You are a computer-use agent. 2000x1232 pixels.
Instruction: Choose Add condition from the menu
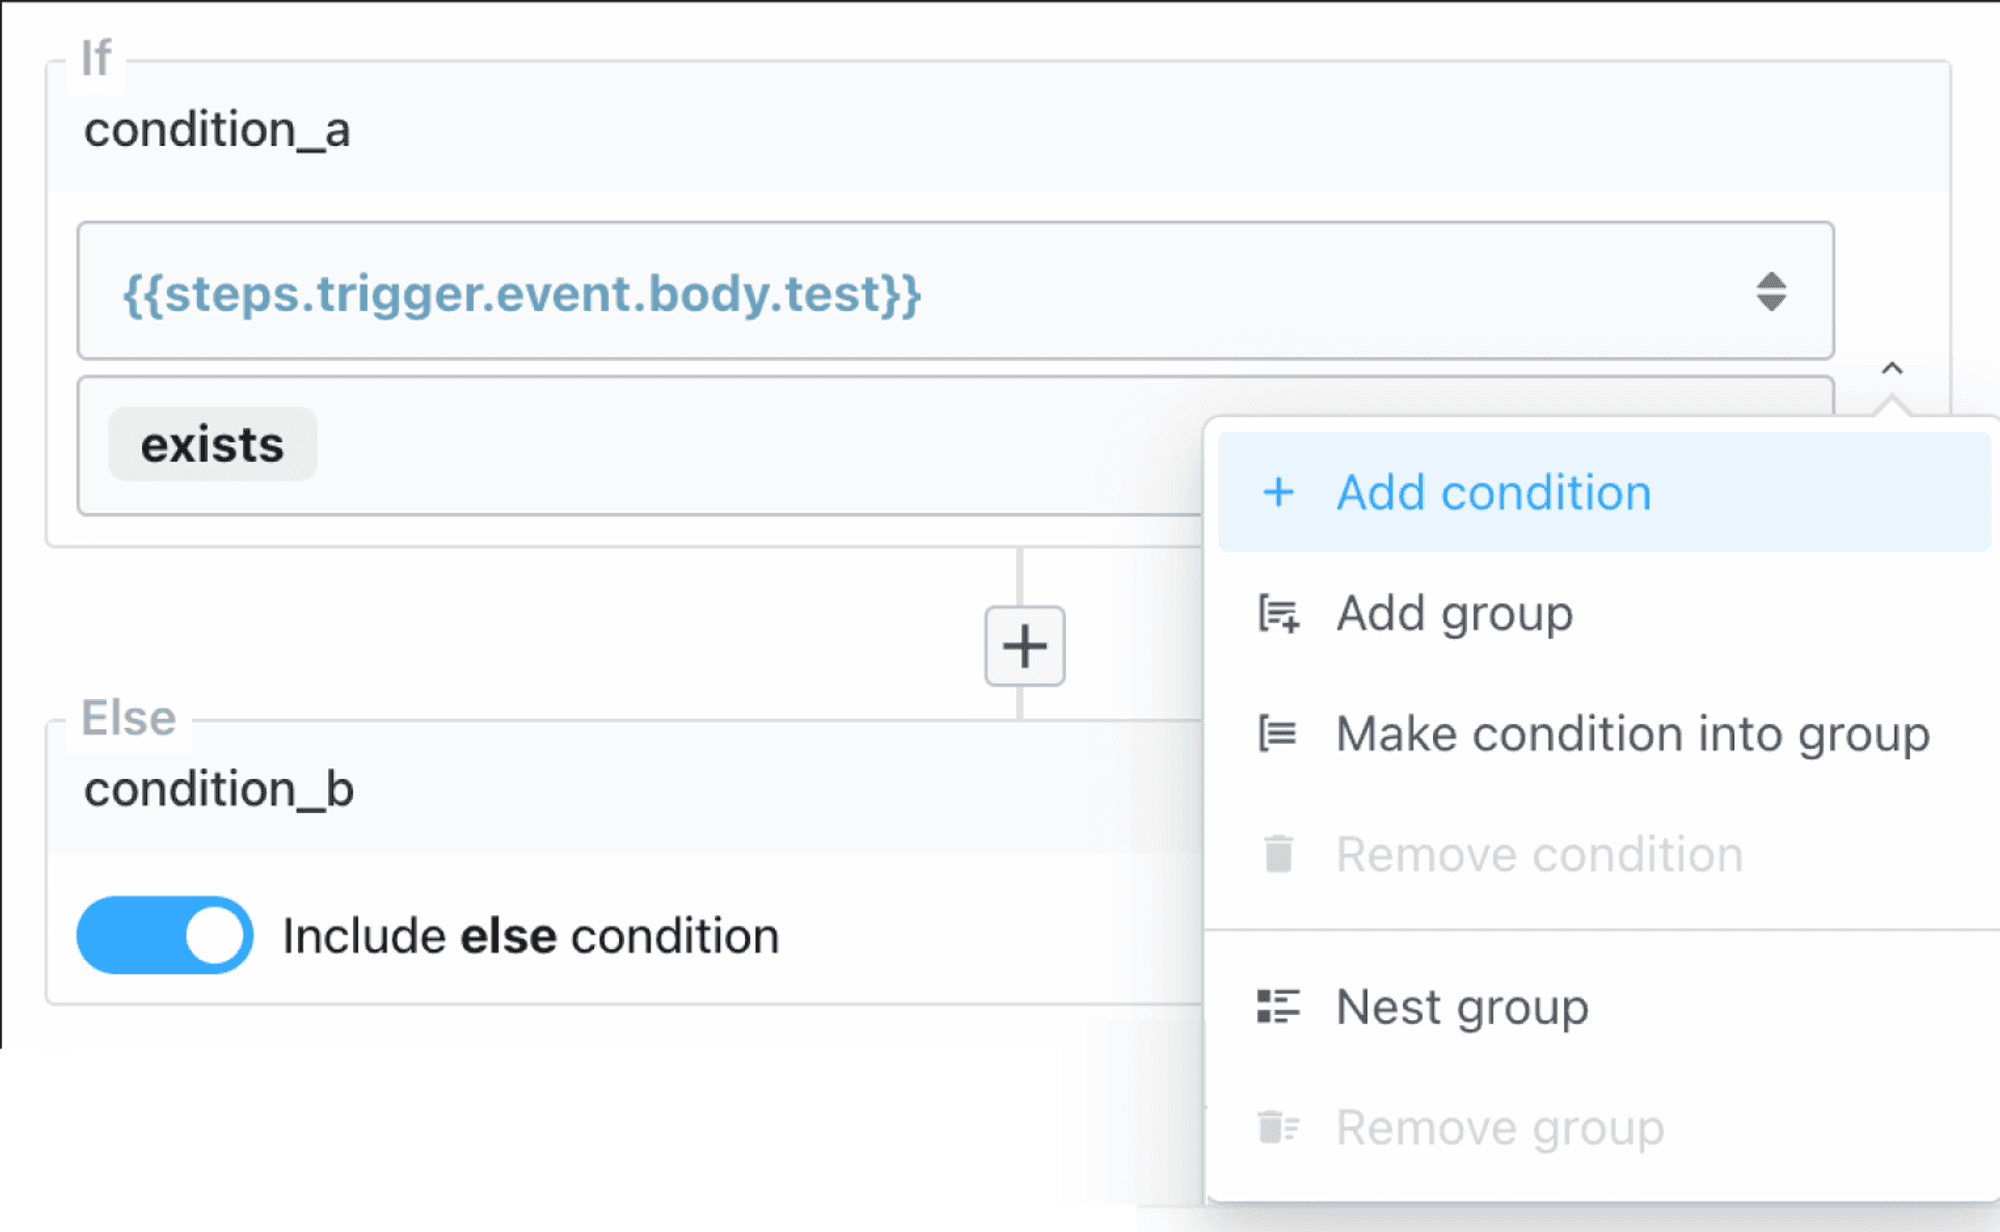point(1604,492)
